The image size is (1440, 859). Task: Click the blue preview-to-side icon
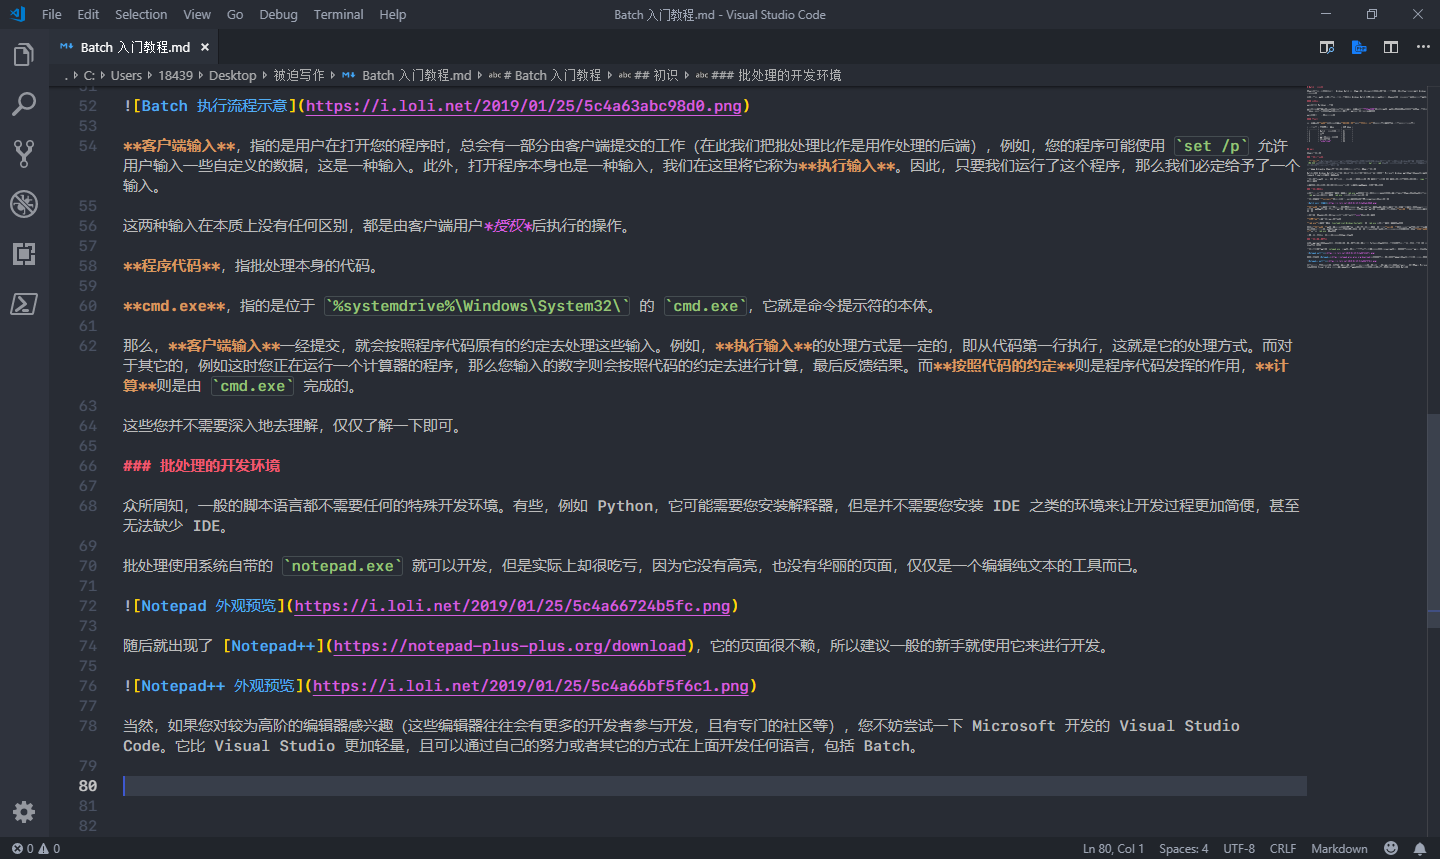pos(1359,47)
